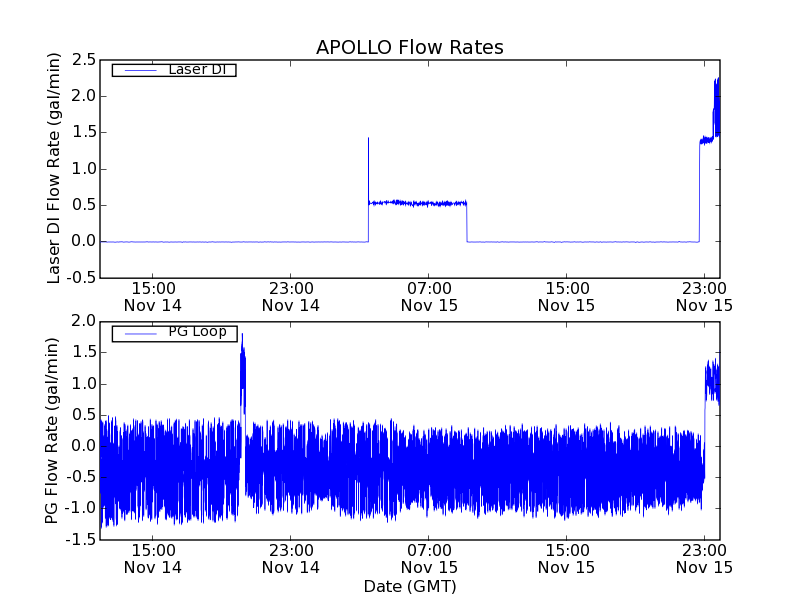Click the Laser DI spike peak near 1.4
The width and height of the screenshot is (800, 600).
pos(368,139)
